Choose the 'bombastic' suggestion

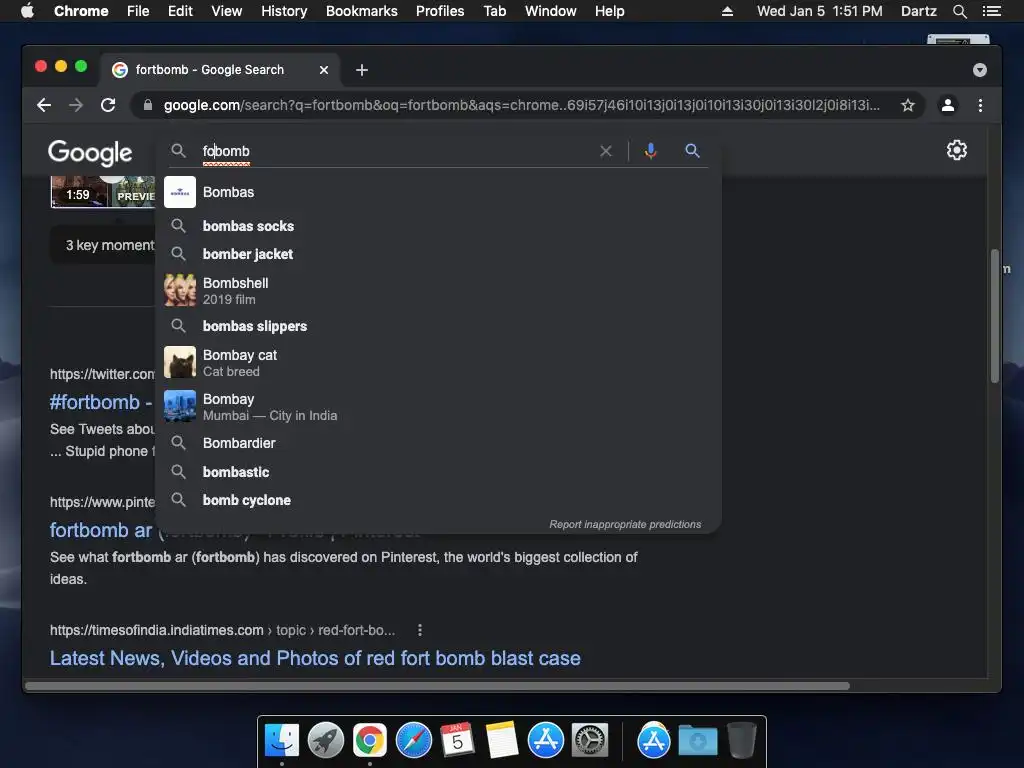coord(438,472)
